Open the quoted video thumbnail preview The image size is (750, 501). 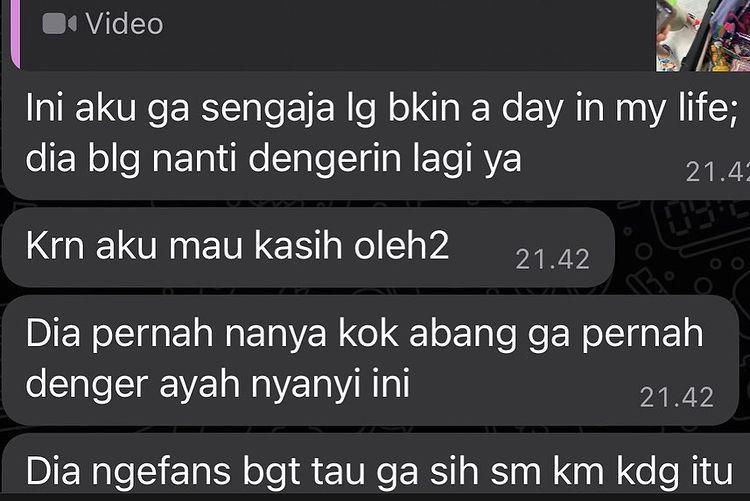pyautogui.click(x=703, y=35)
